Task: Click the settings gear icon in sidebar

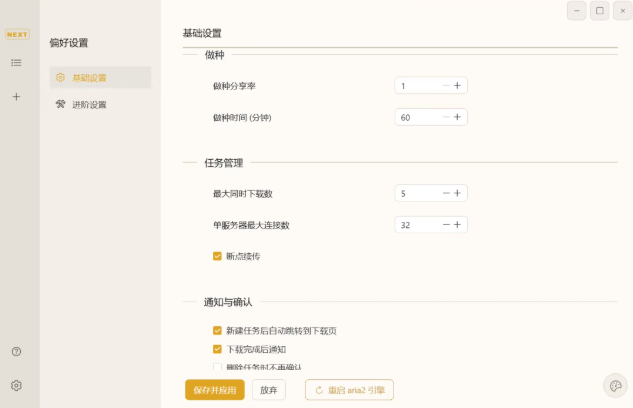Action: pyautogui.click(x=16, y=385)
